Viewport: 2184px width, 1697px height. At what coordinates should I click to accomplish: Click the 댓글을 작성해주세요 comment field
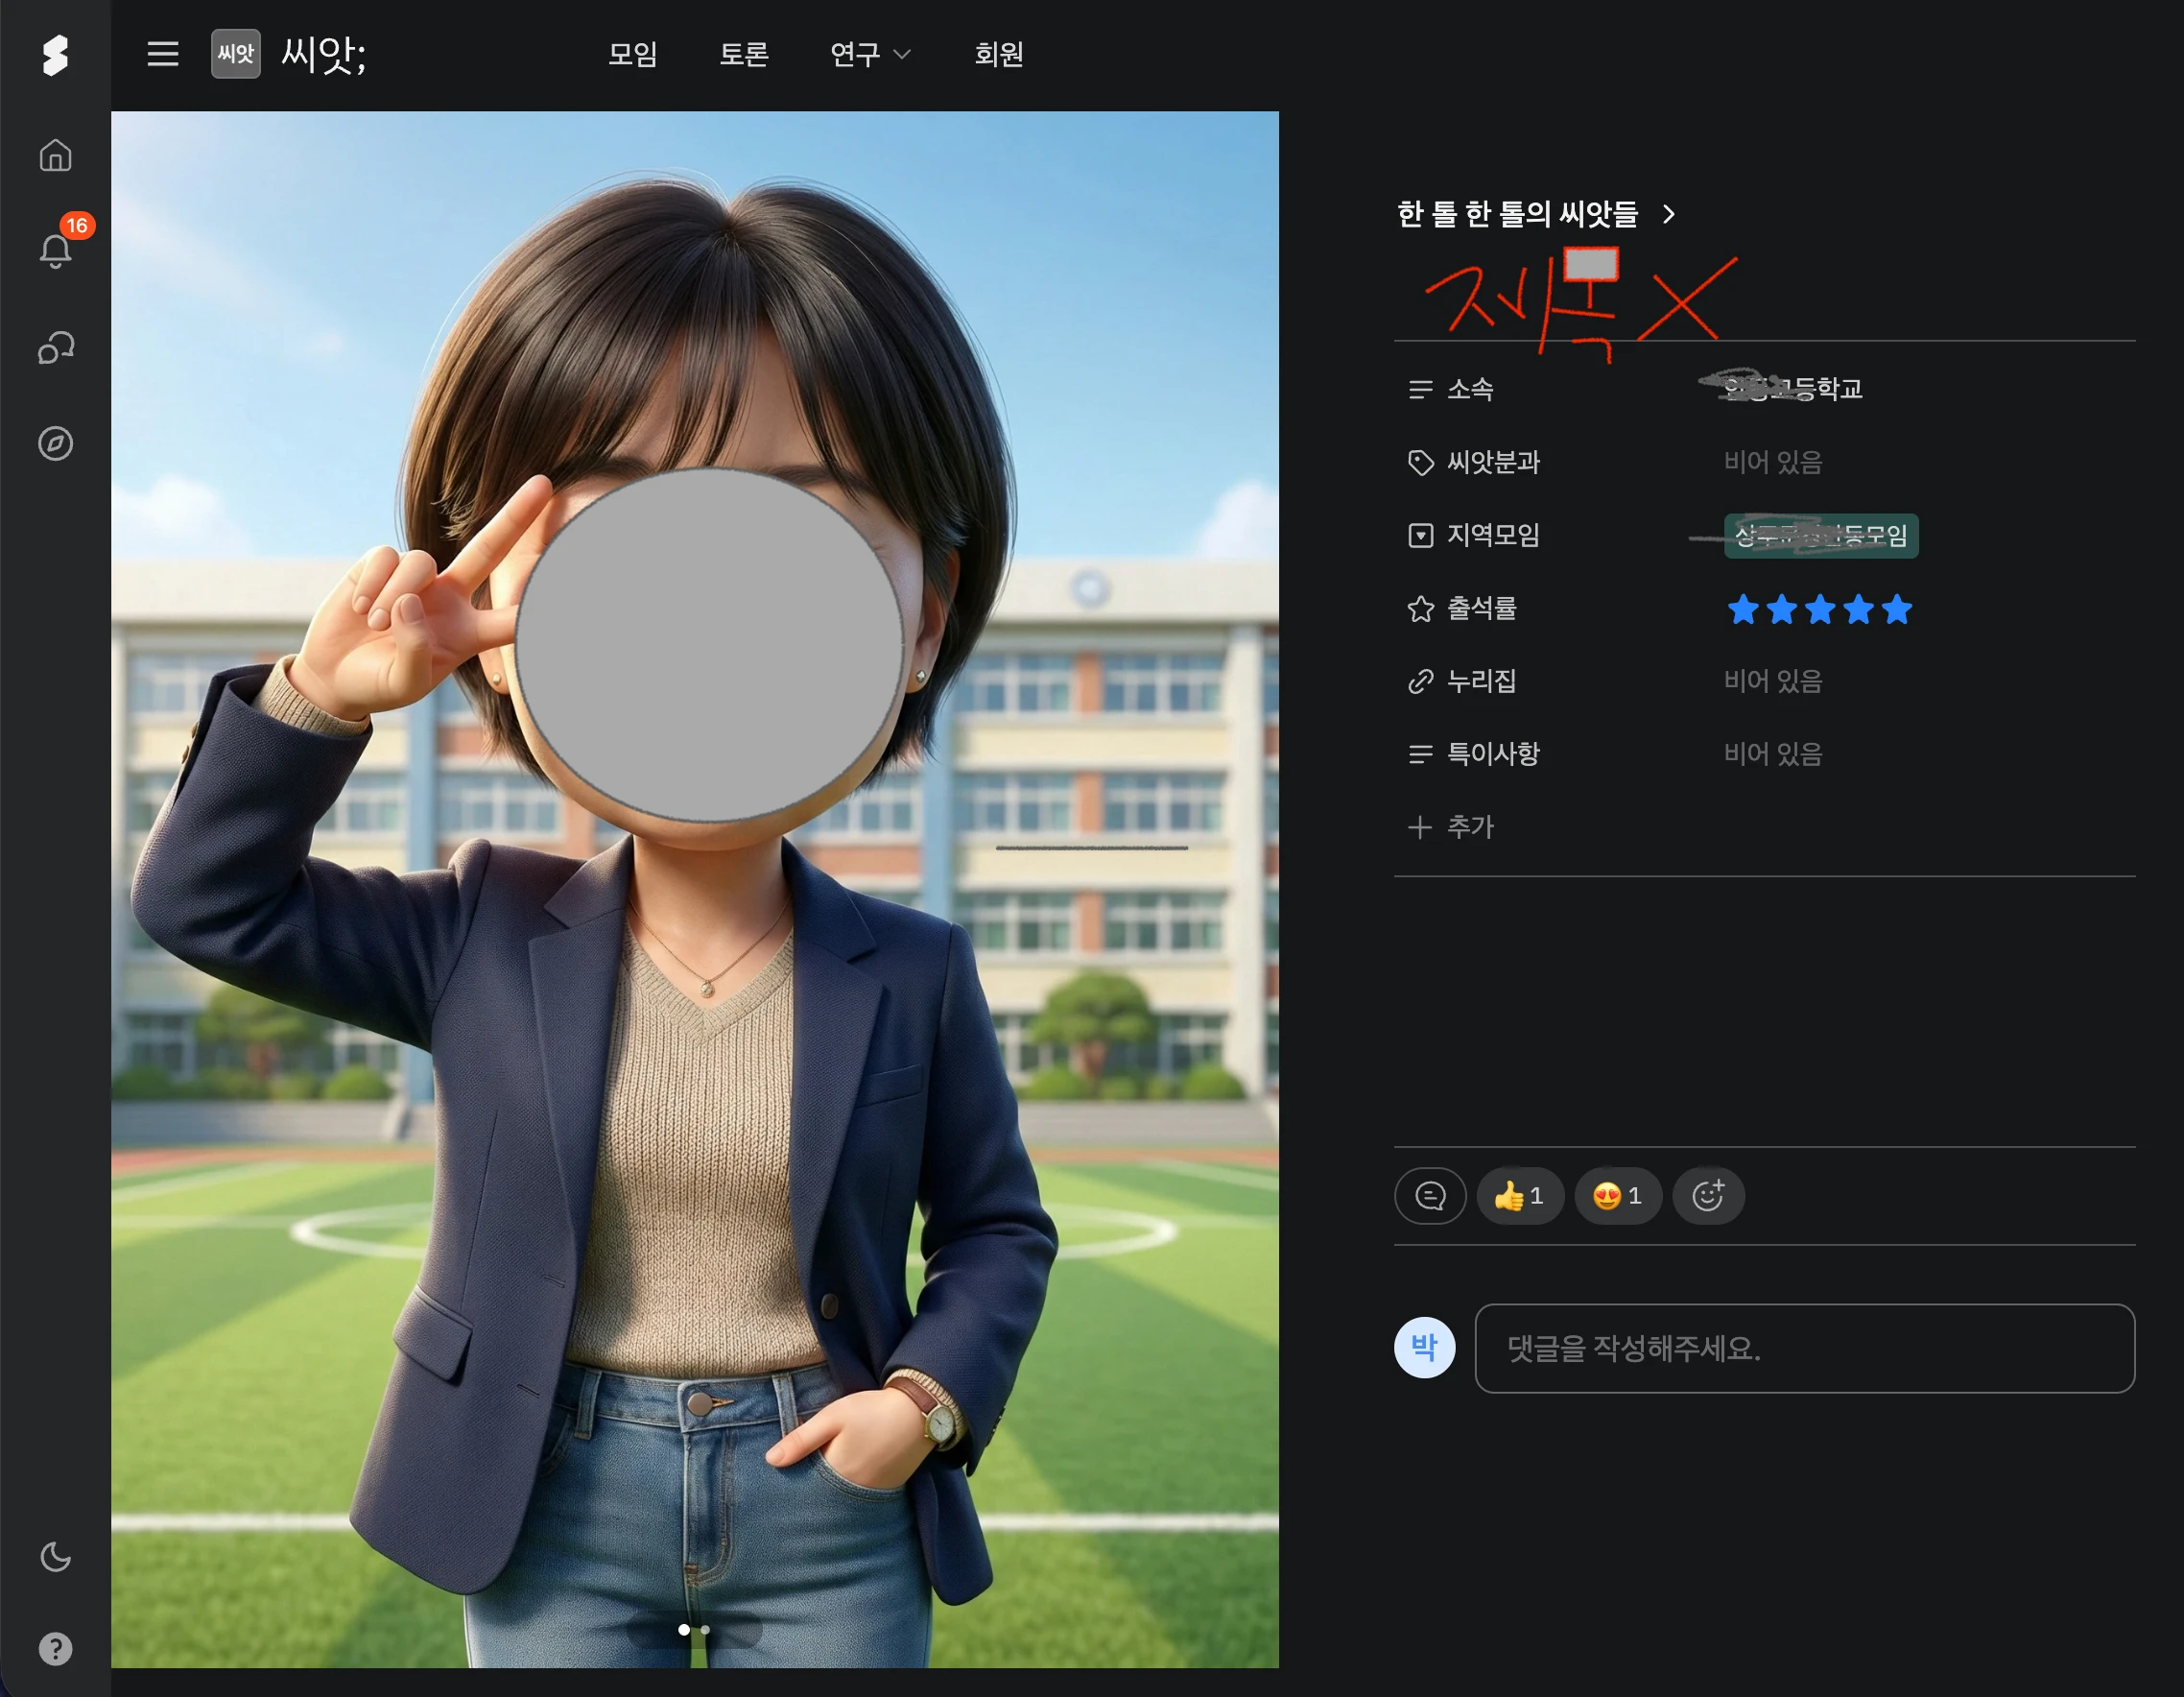point(1803,1348)
